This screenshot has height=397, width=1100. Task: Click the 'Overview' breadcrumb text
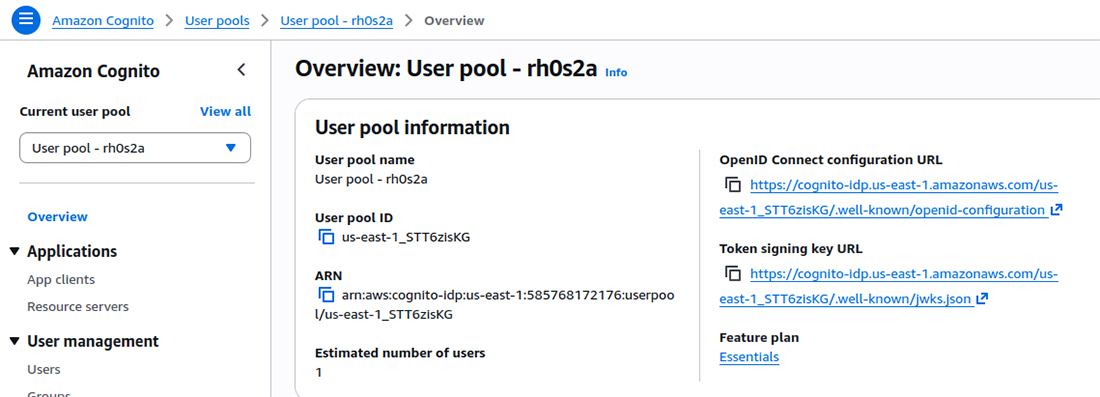tap(455, 20)
